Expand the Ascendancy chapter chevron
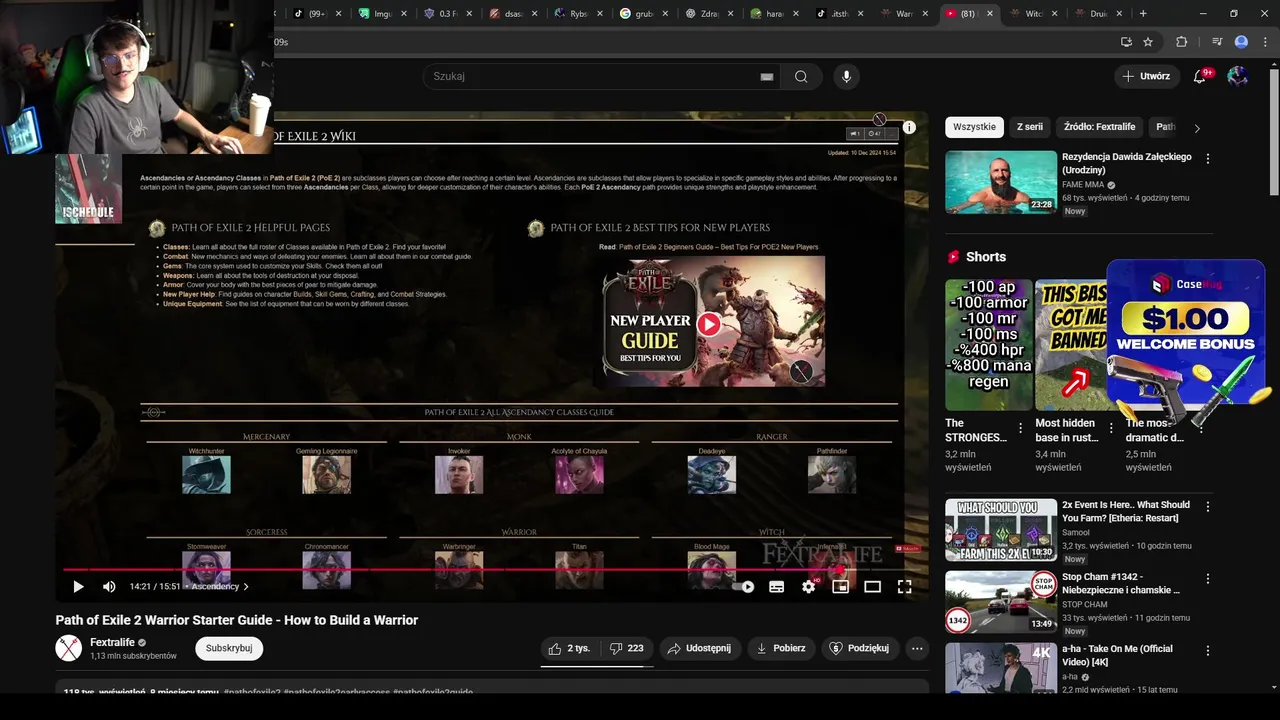This screenshot has width=1280, height=720. coord(246,587)
